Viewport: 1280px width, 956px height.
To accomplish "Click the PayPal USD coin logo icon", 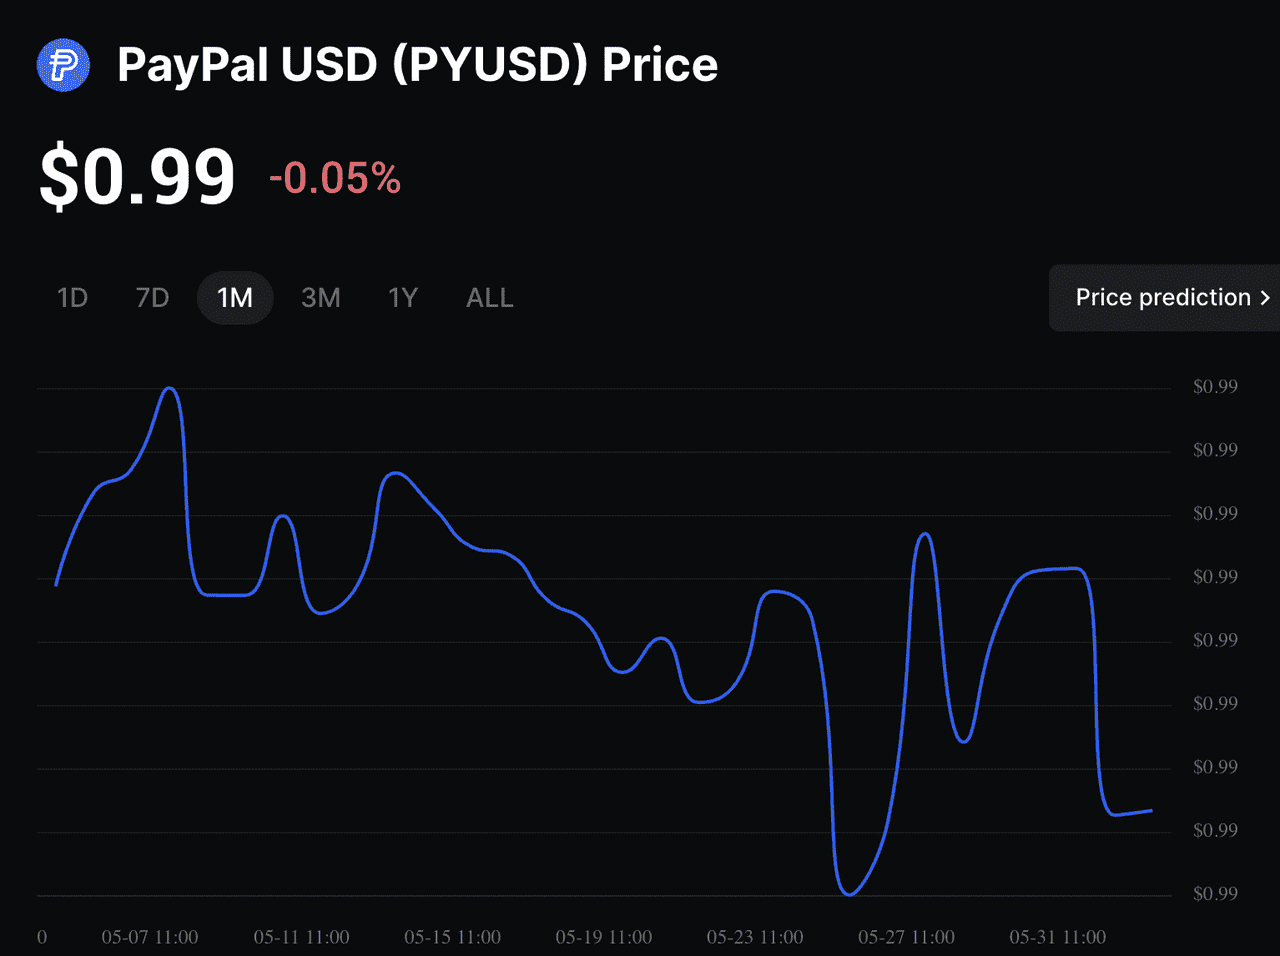I will [63, 66].
